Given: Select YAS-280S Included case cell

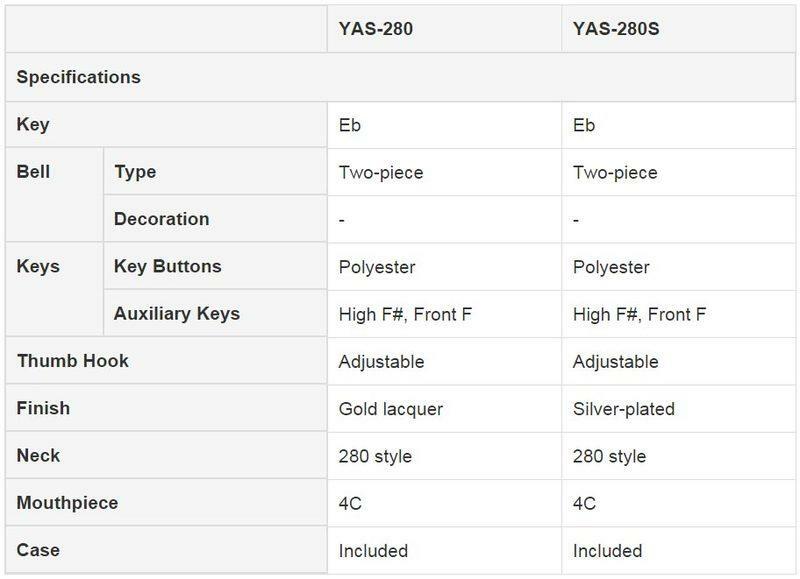Looking at the screenshot, I should [x=608, y=551].
